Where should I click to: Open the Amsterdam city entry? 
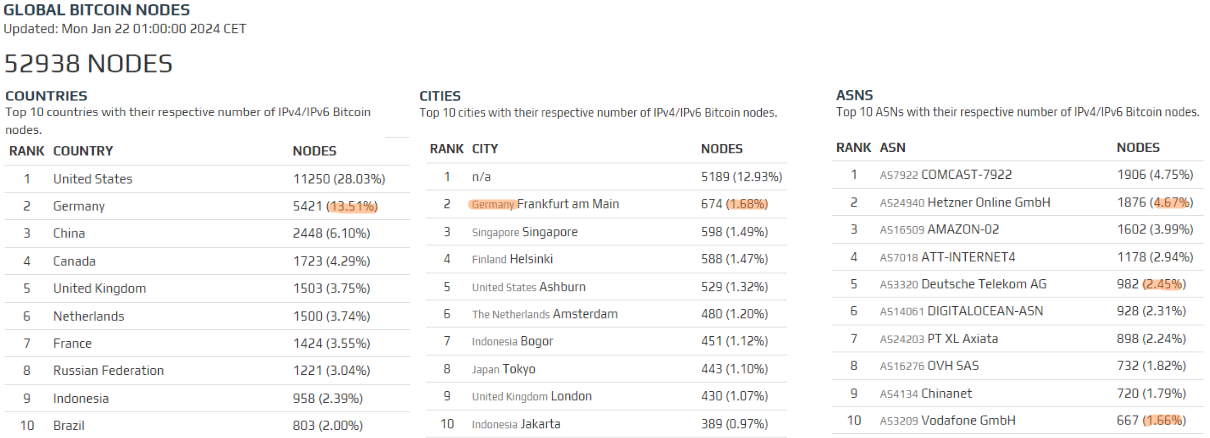[585, 314]
